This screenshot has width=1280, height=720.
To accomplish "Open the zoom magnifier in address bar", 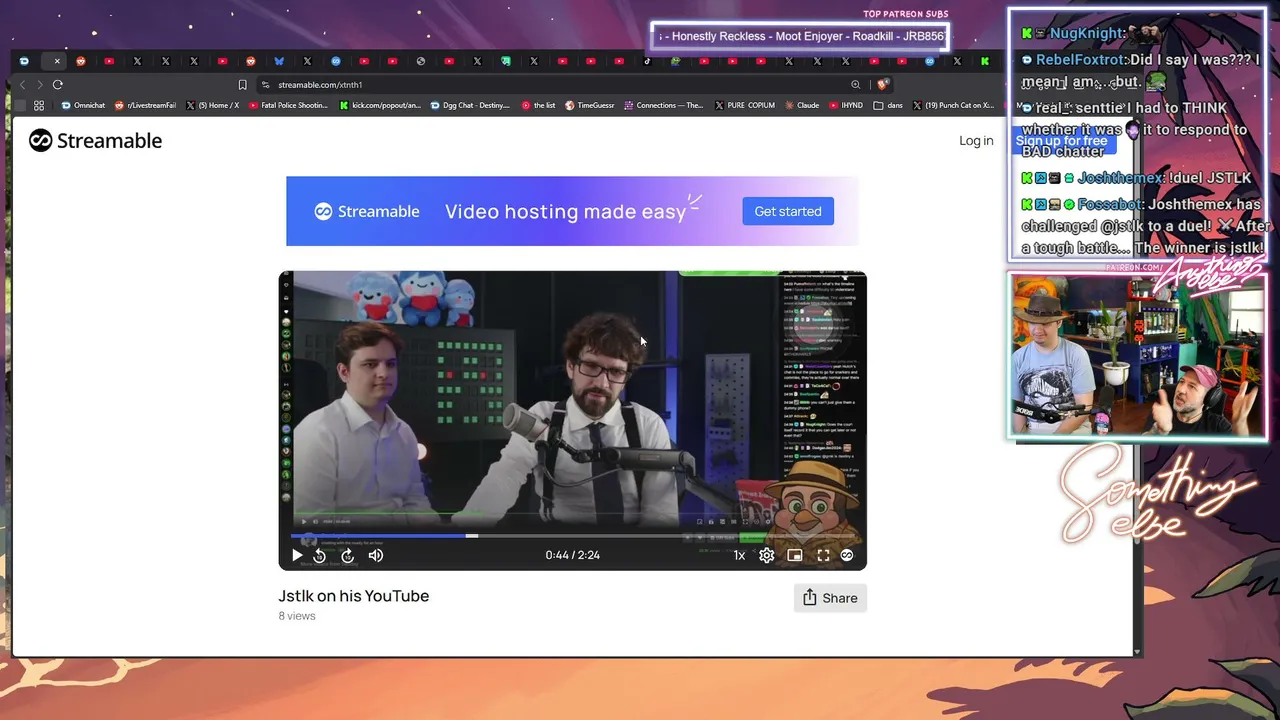I will pyautogui.click(x=855, y=85).
